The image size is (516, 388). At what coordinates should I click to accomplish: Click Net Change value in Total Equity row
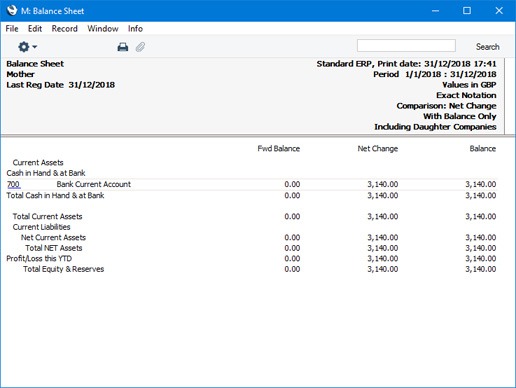pos(383,269)
